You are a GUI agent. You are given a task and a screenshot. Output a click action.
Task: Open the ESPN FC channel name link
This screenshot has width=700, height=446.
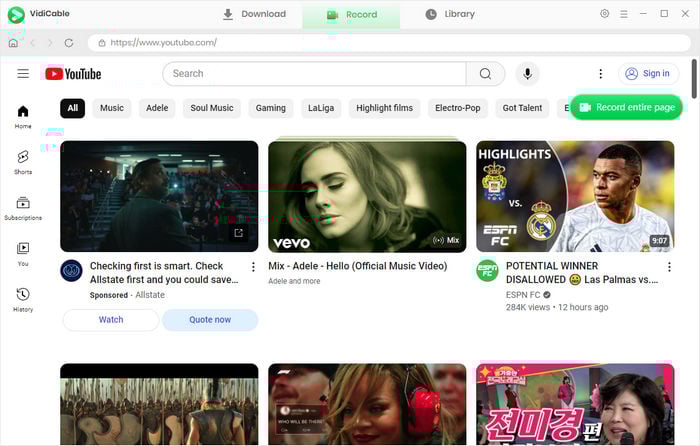(523, 295)
